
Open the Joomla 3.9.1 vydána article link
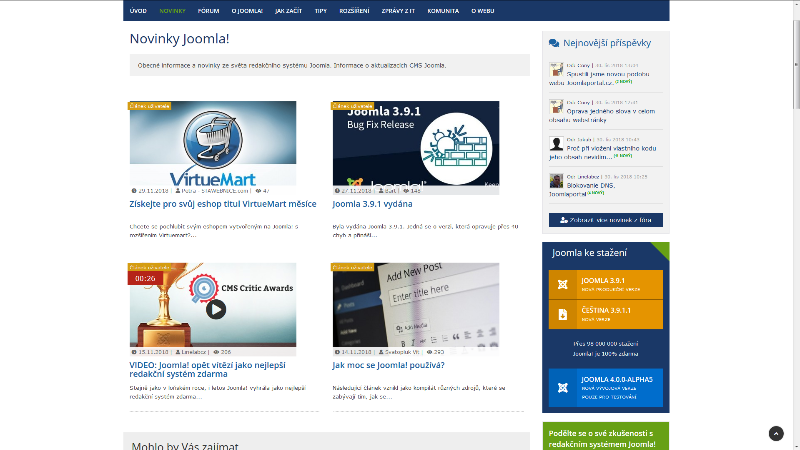pos(372,204)
